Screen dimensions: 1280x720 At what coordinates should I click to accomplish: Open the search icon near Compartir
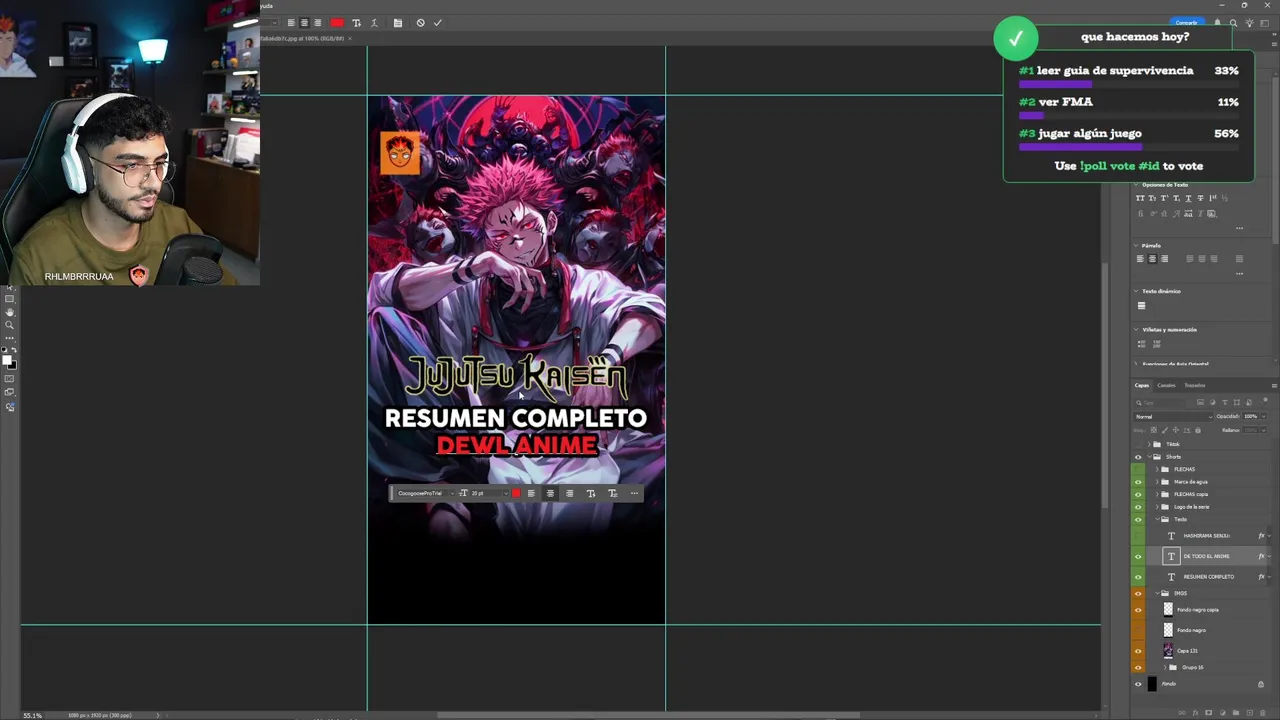click(x=1233, y=22)
